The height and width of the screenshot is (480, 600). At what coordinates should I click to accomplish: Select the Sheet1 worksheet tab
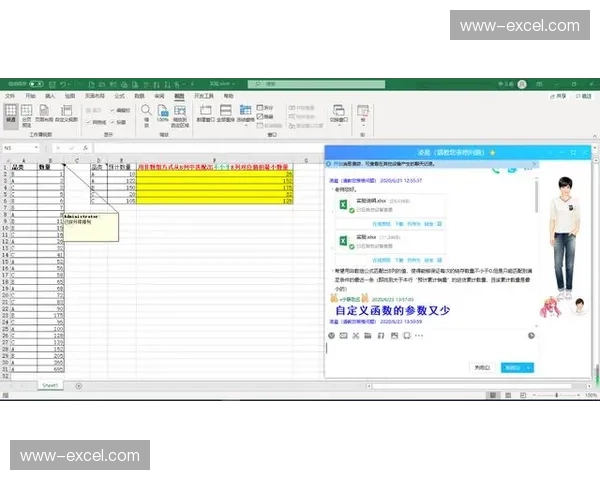50,385
